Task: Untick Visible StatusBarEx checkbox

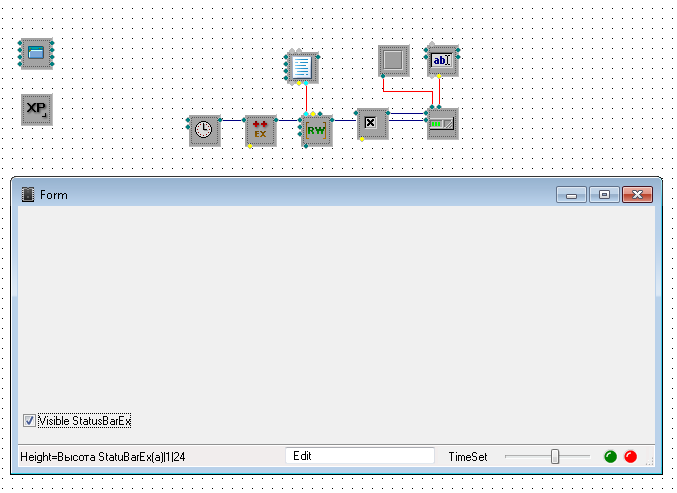Action: click(x=29, y=420)
